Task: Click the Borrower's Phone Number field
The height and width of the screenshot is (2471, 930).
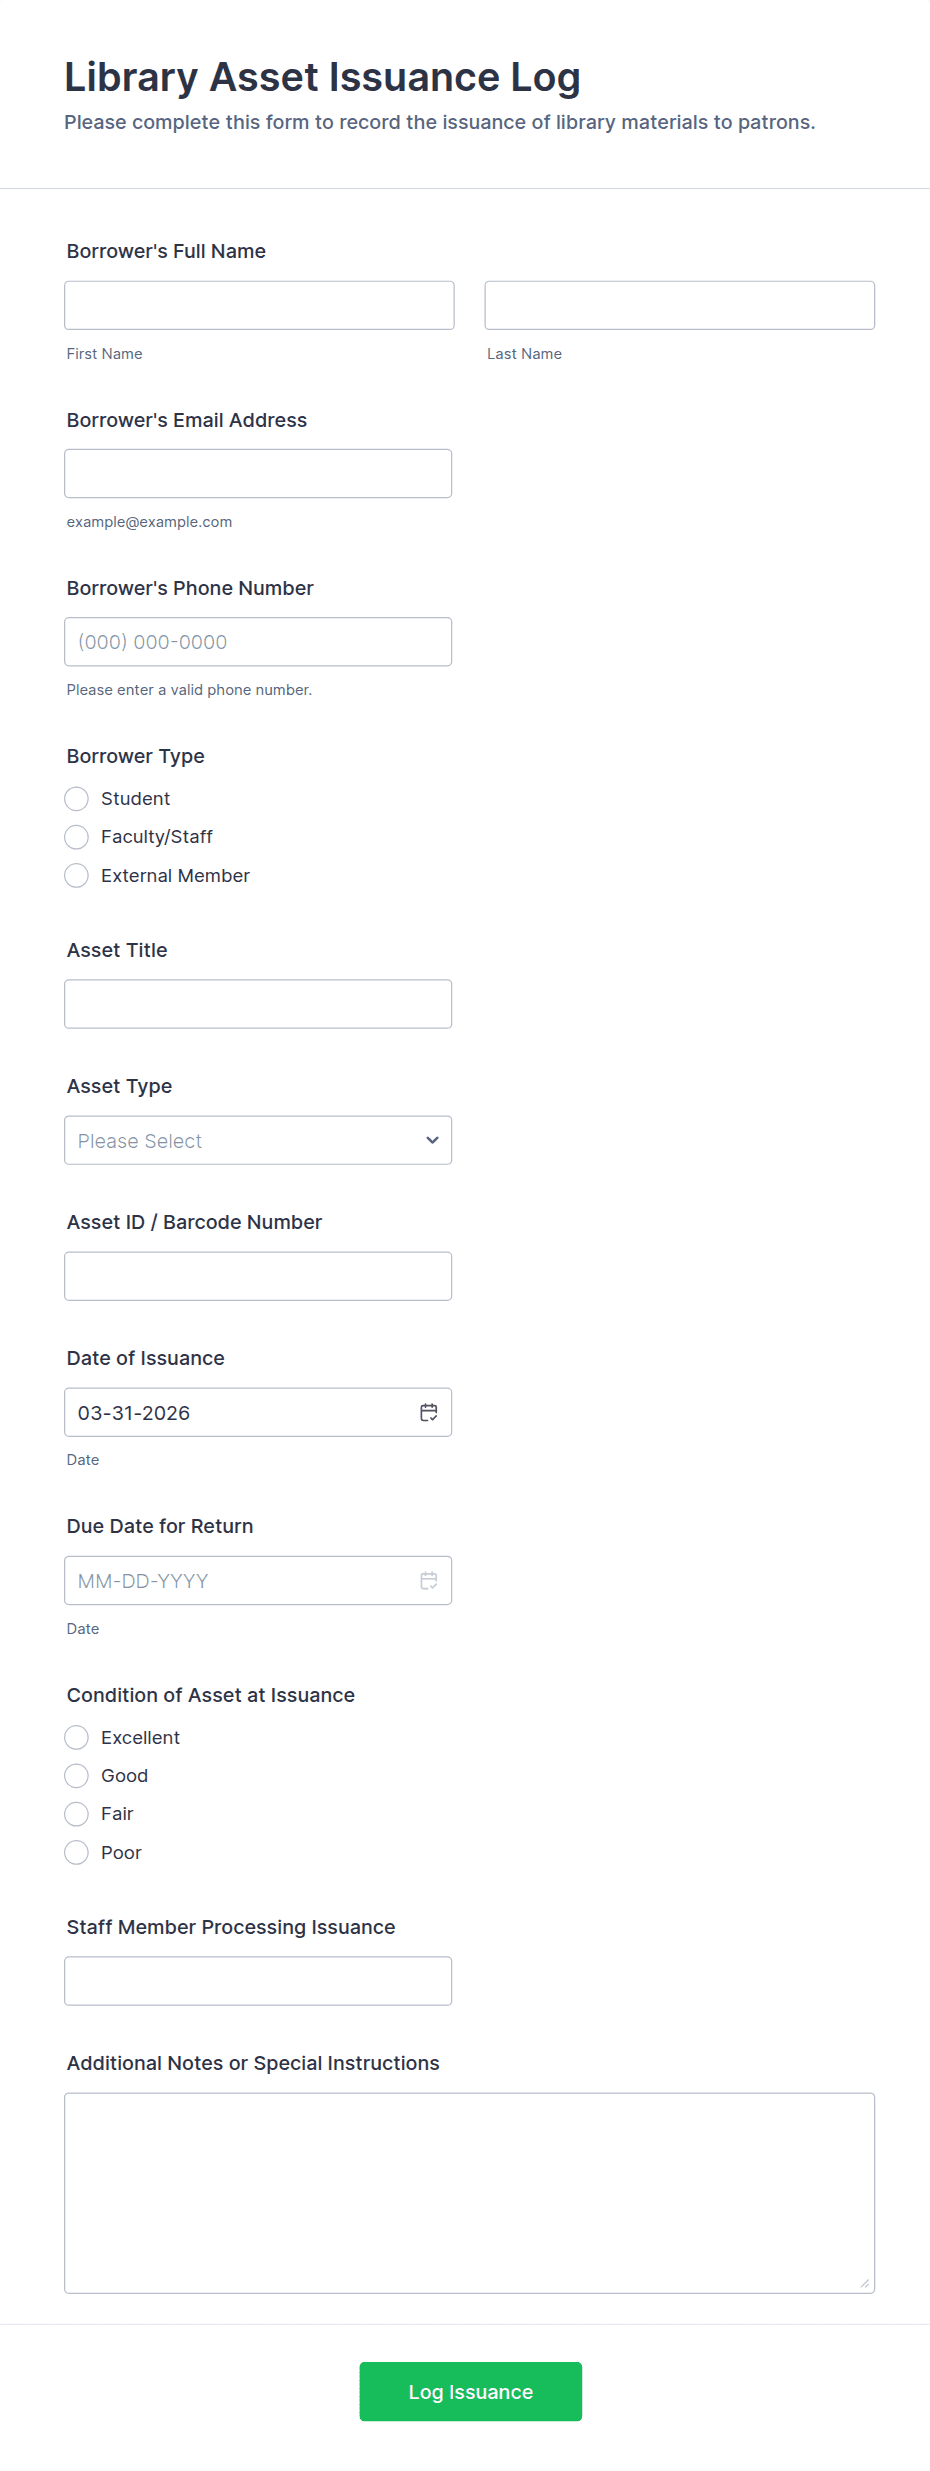Action: tap(258, 641)
